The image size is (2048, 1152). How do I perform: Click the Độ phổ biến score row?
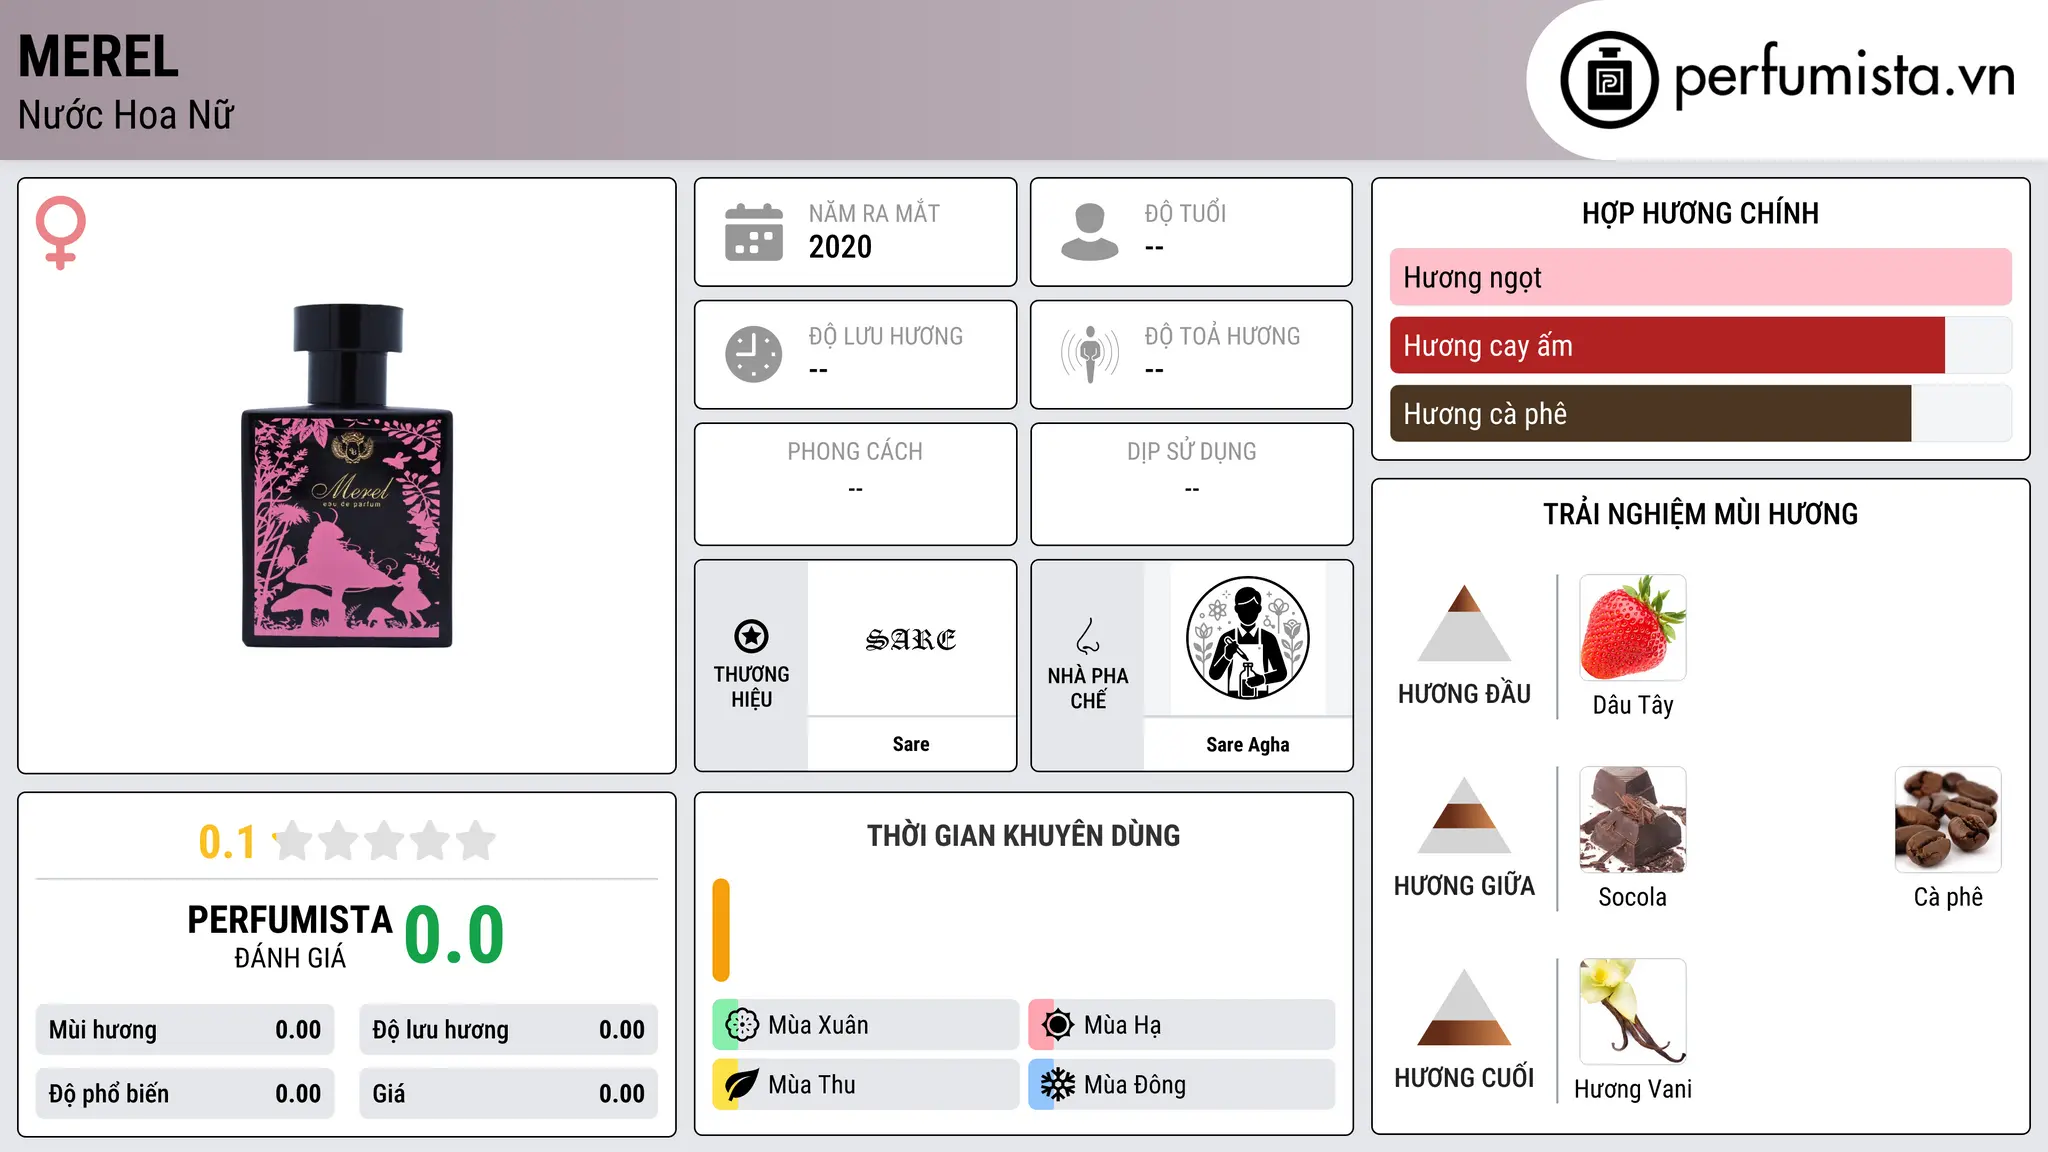[x=185, y=1094]
